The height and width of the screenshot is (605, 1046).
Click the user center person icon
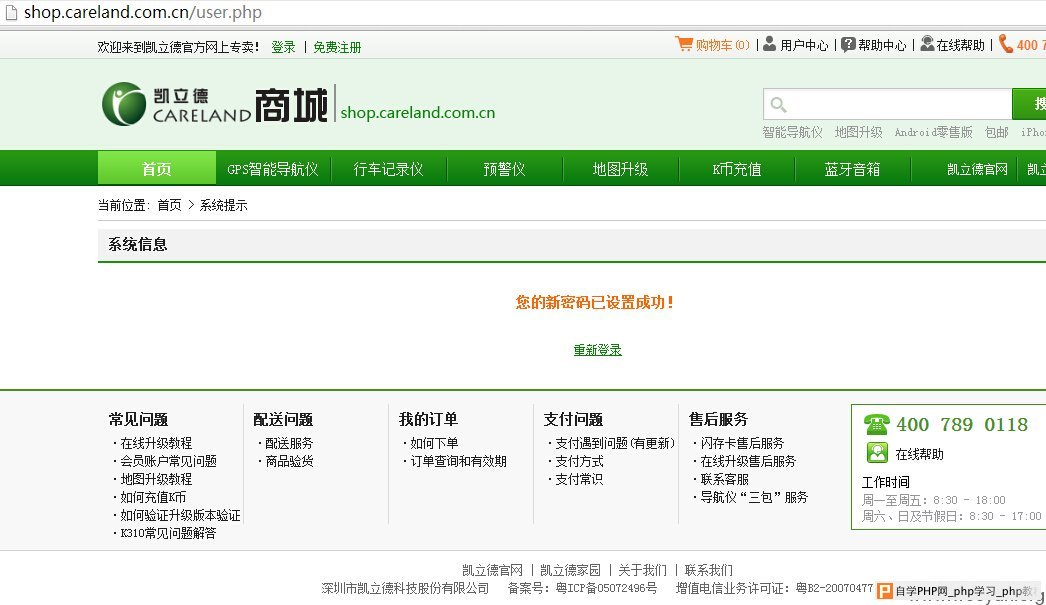[x=769, y=44]
